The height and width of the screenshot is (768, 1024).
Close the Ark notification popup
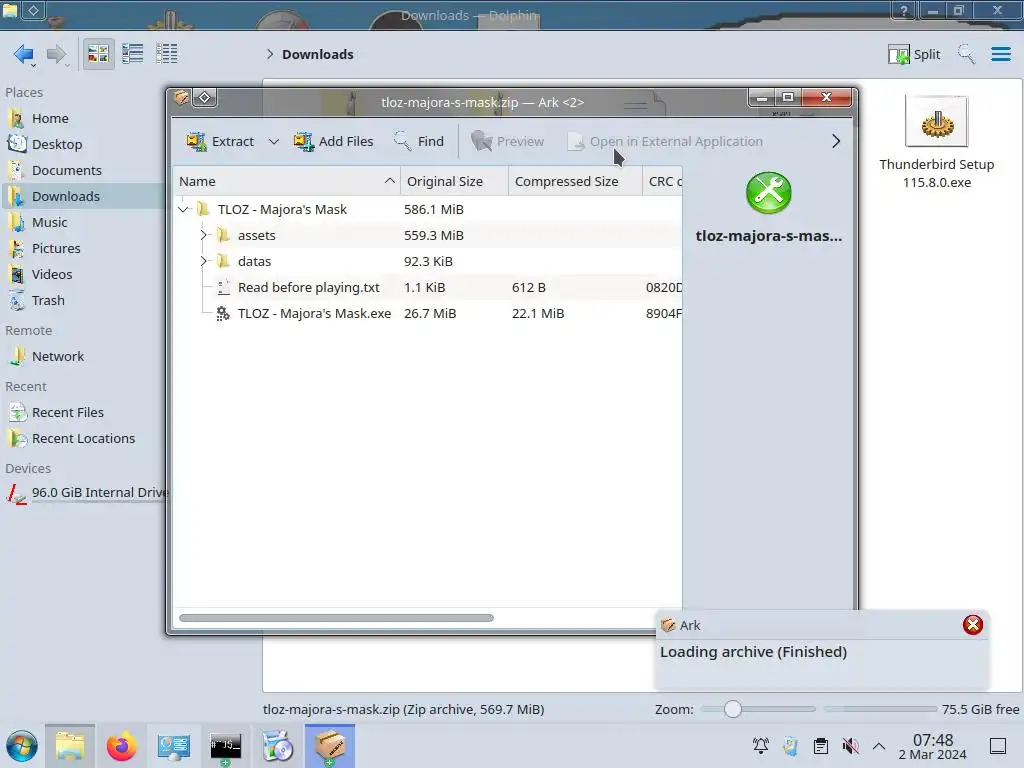pyautogui.click(x=972, y=625)
